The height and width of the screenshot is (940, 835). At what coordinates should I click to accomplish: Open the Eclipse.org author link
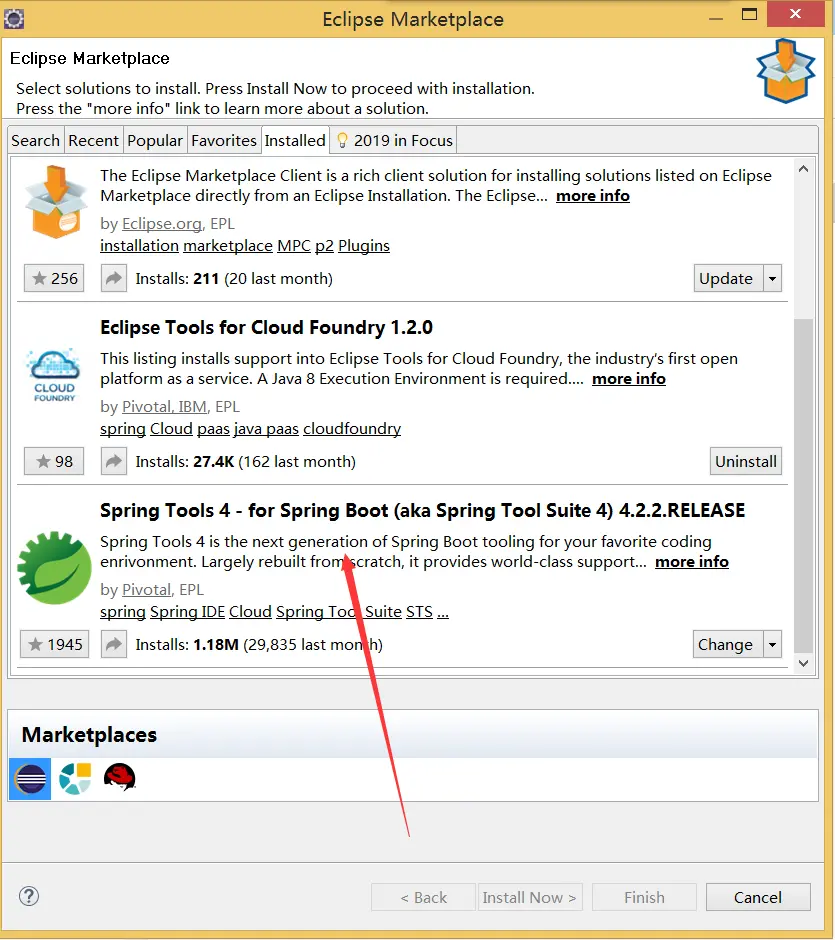pyautogui.click(x=162, y=224)
